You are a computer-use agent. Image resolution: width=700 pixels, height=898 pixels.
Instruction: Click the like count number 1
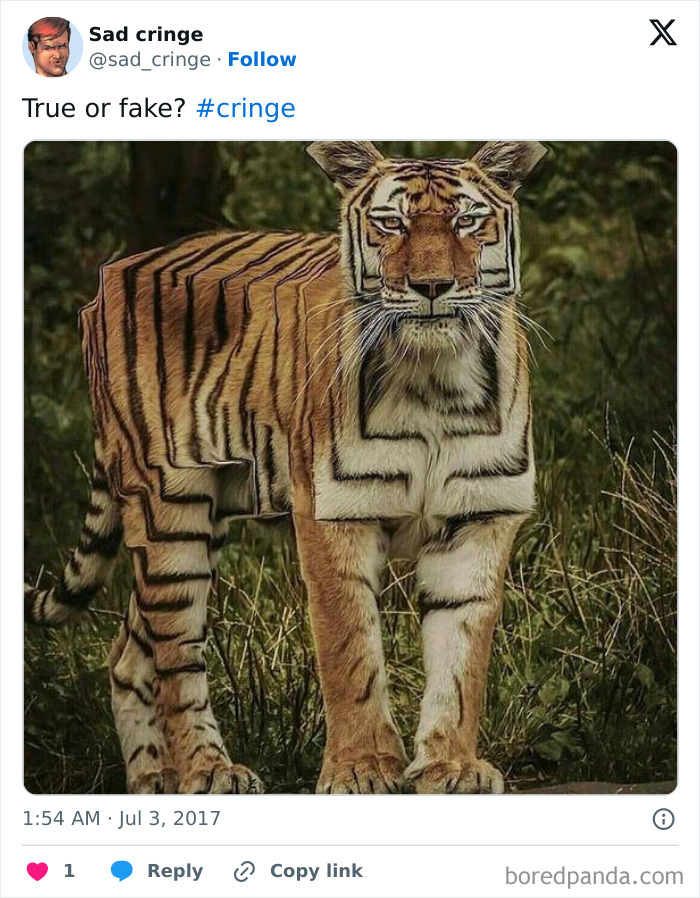69,871
